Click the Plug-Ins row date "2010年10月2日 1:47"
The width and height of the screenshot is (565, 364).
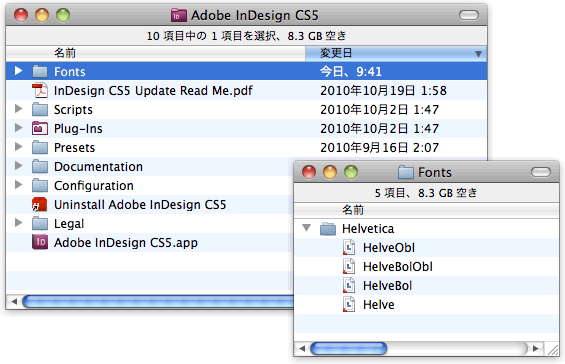click(x=379, y=129)
